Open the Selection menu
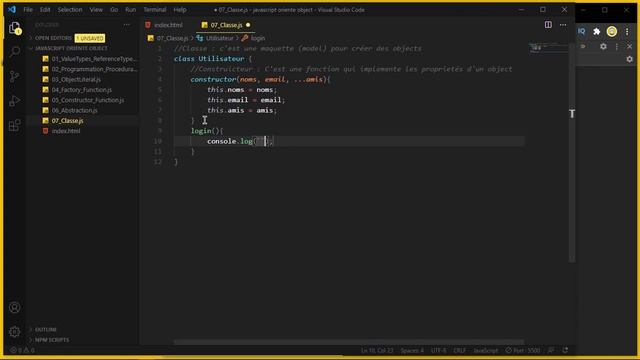The height and width of the screenshot is (360, 640). (x=70, y=9)
